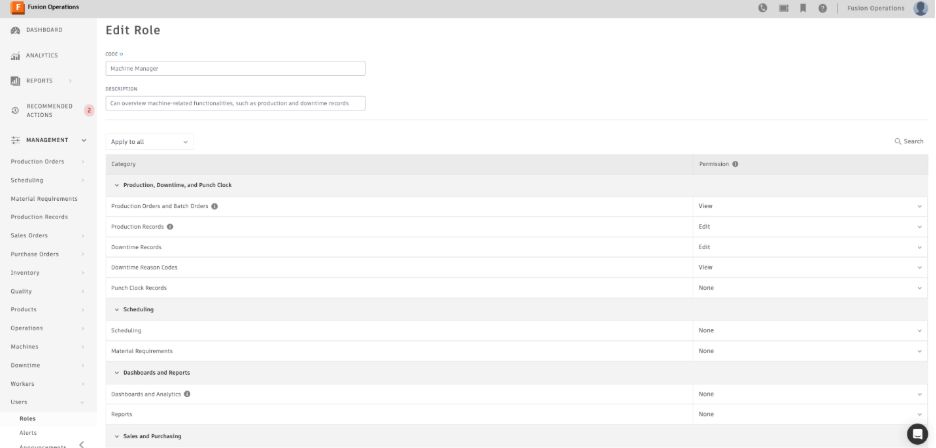The image size is (936, 448).
Task: Open the Apply to all dropdown
Action: click(149, 142)
